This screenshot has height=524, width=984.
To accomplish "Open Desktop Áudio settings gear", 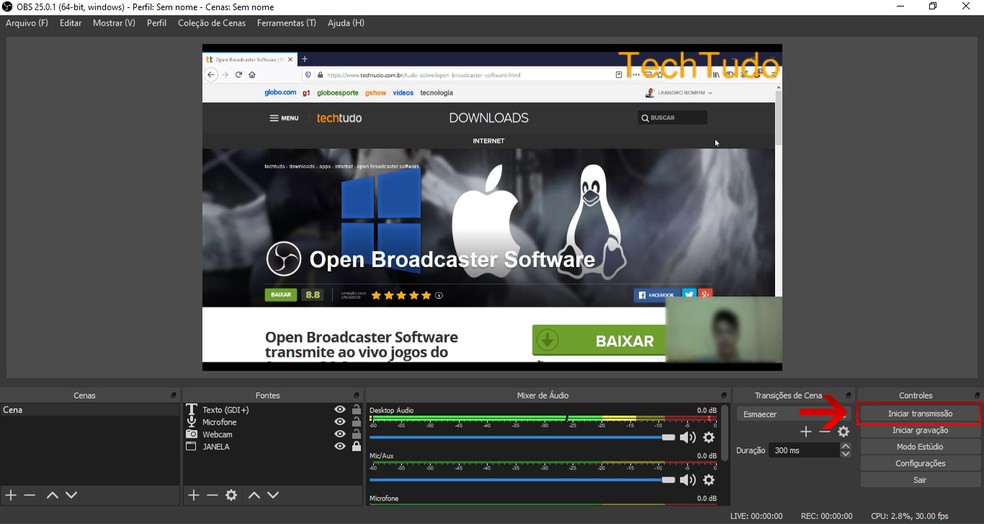I will 709,437.
